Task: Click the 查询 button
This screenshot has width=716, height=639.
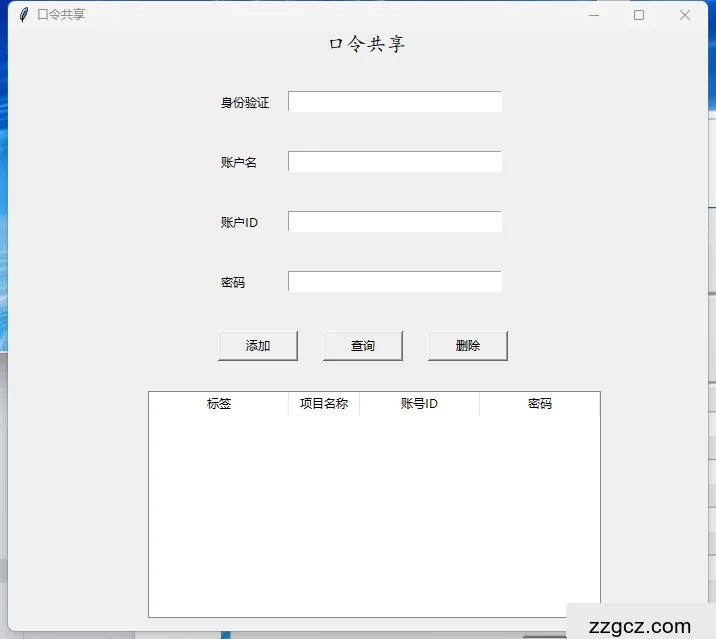Action: pyautogui.click(x=363, y=346)
